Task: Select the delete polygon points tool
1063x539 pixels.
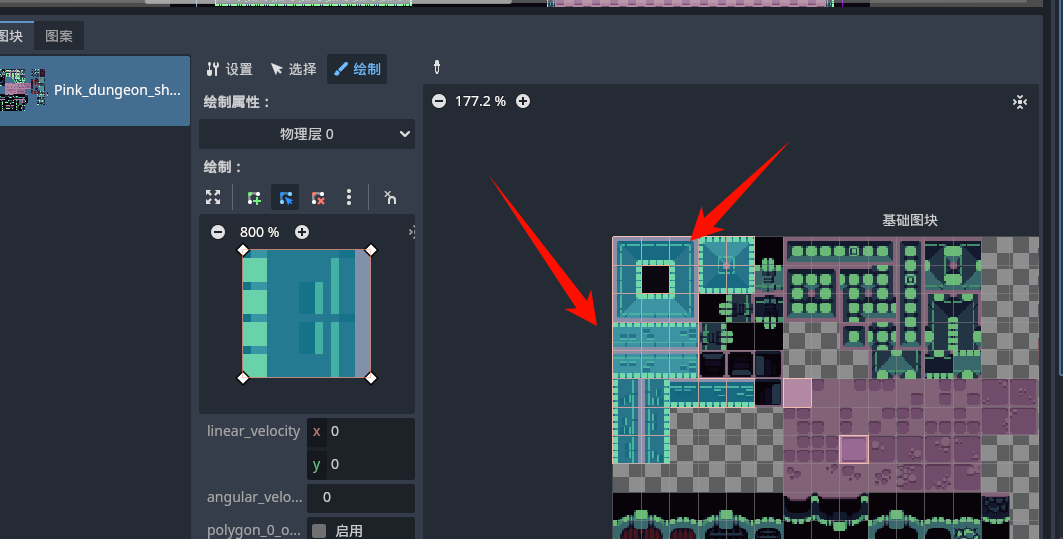Action: tap(317, 198)
